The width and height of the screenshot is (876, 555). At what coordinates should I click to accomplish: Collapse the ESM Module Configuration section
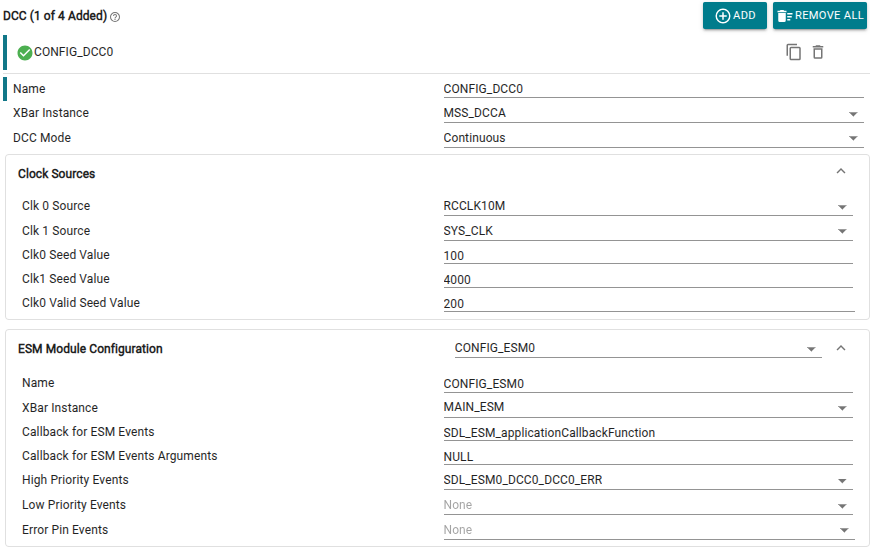tap(841, 348)
